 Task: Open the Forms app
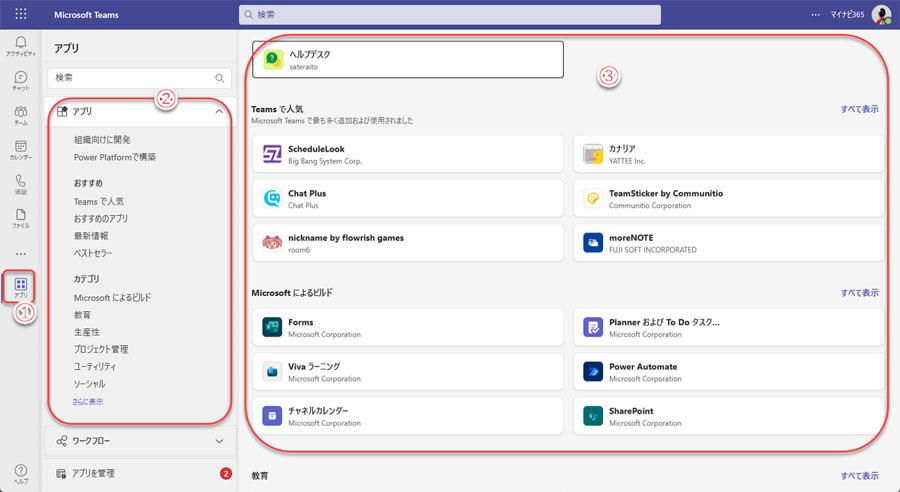click(408, 327)
